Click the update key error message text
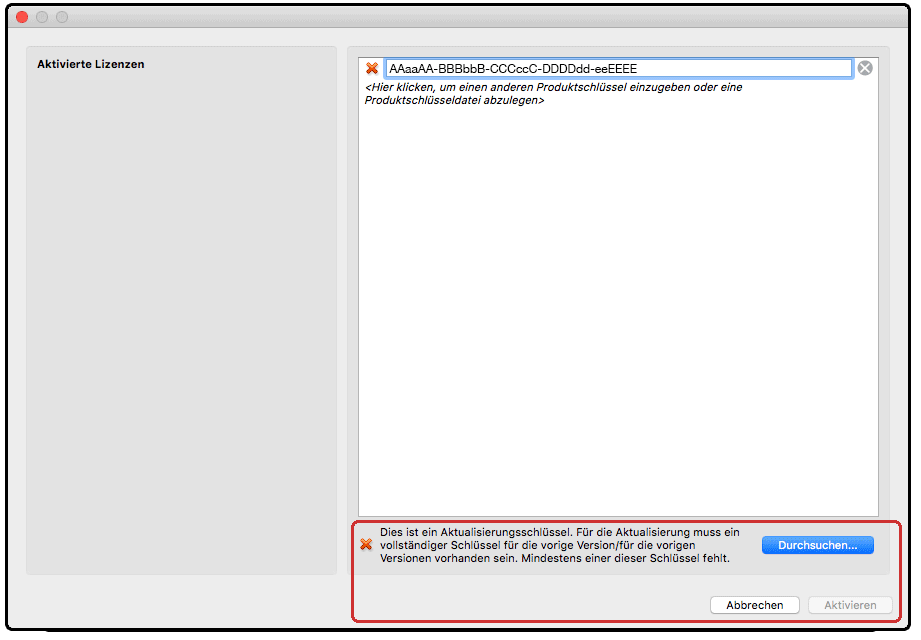Image resolution: width=921 pixels, height=640 pixels. click(560, 545)
